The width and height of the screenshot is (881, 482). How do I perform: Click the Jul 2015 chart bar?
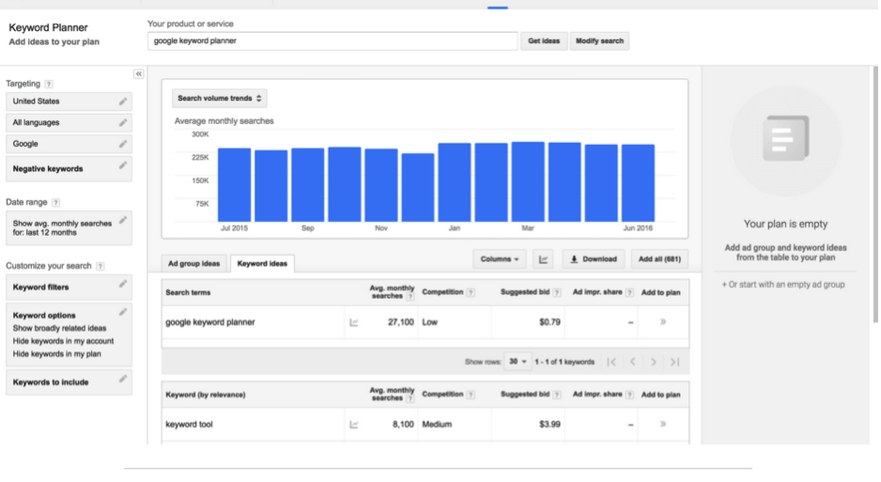coord(234,185)
